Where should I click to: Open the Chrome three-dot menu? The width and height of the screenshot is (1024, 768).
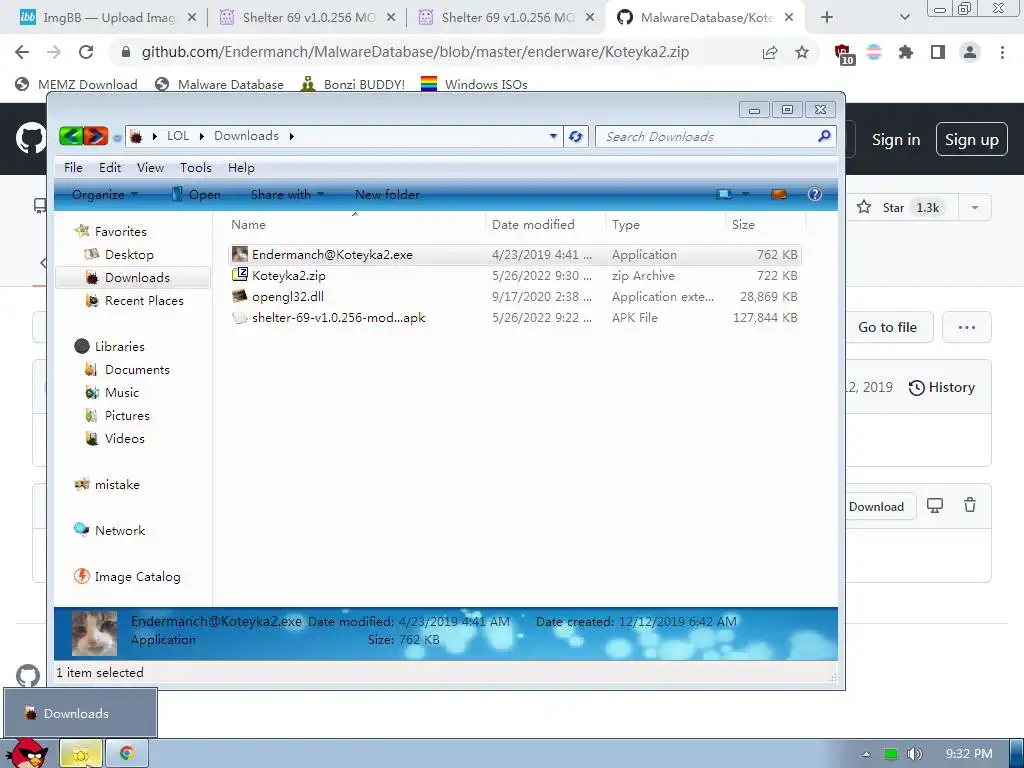click(1002, 52)
